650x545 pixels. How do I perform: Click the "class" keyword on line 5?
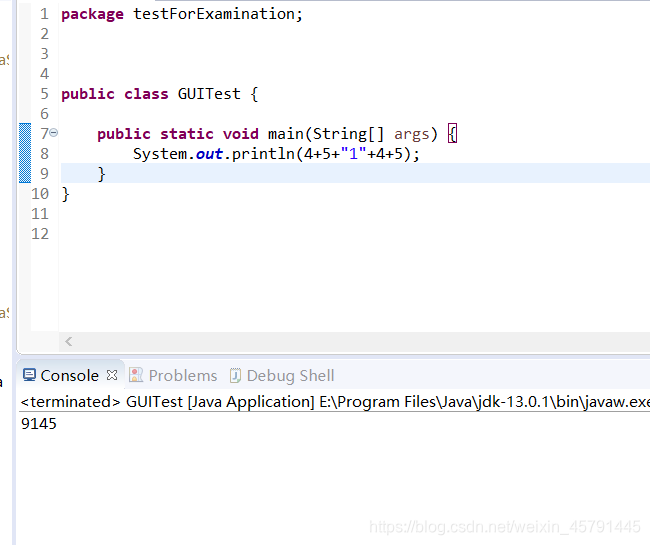coord(146,94)
